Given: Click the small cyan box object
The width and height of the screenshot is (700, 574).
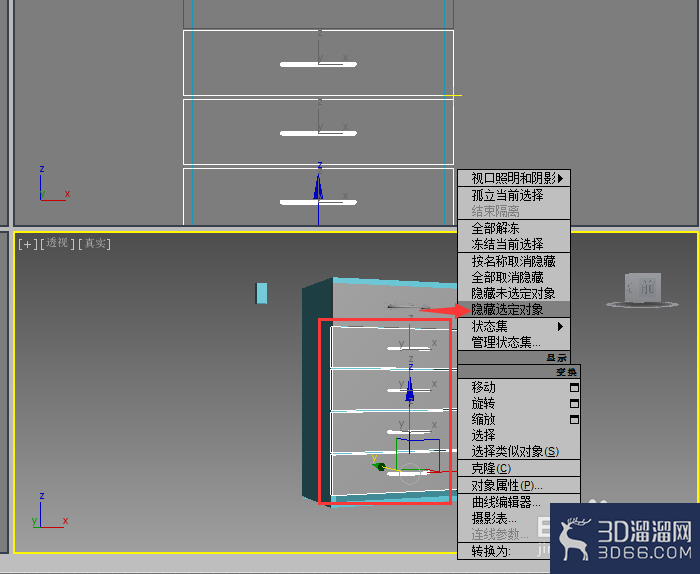Looking at the screenshot, I should [x=262, y=293].
